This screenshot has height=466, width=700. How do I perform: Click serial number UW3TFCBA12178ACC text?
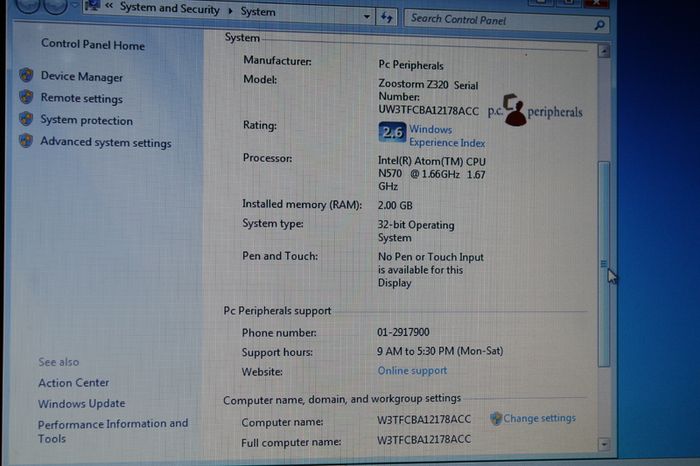[429, 110]
